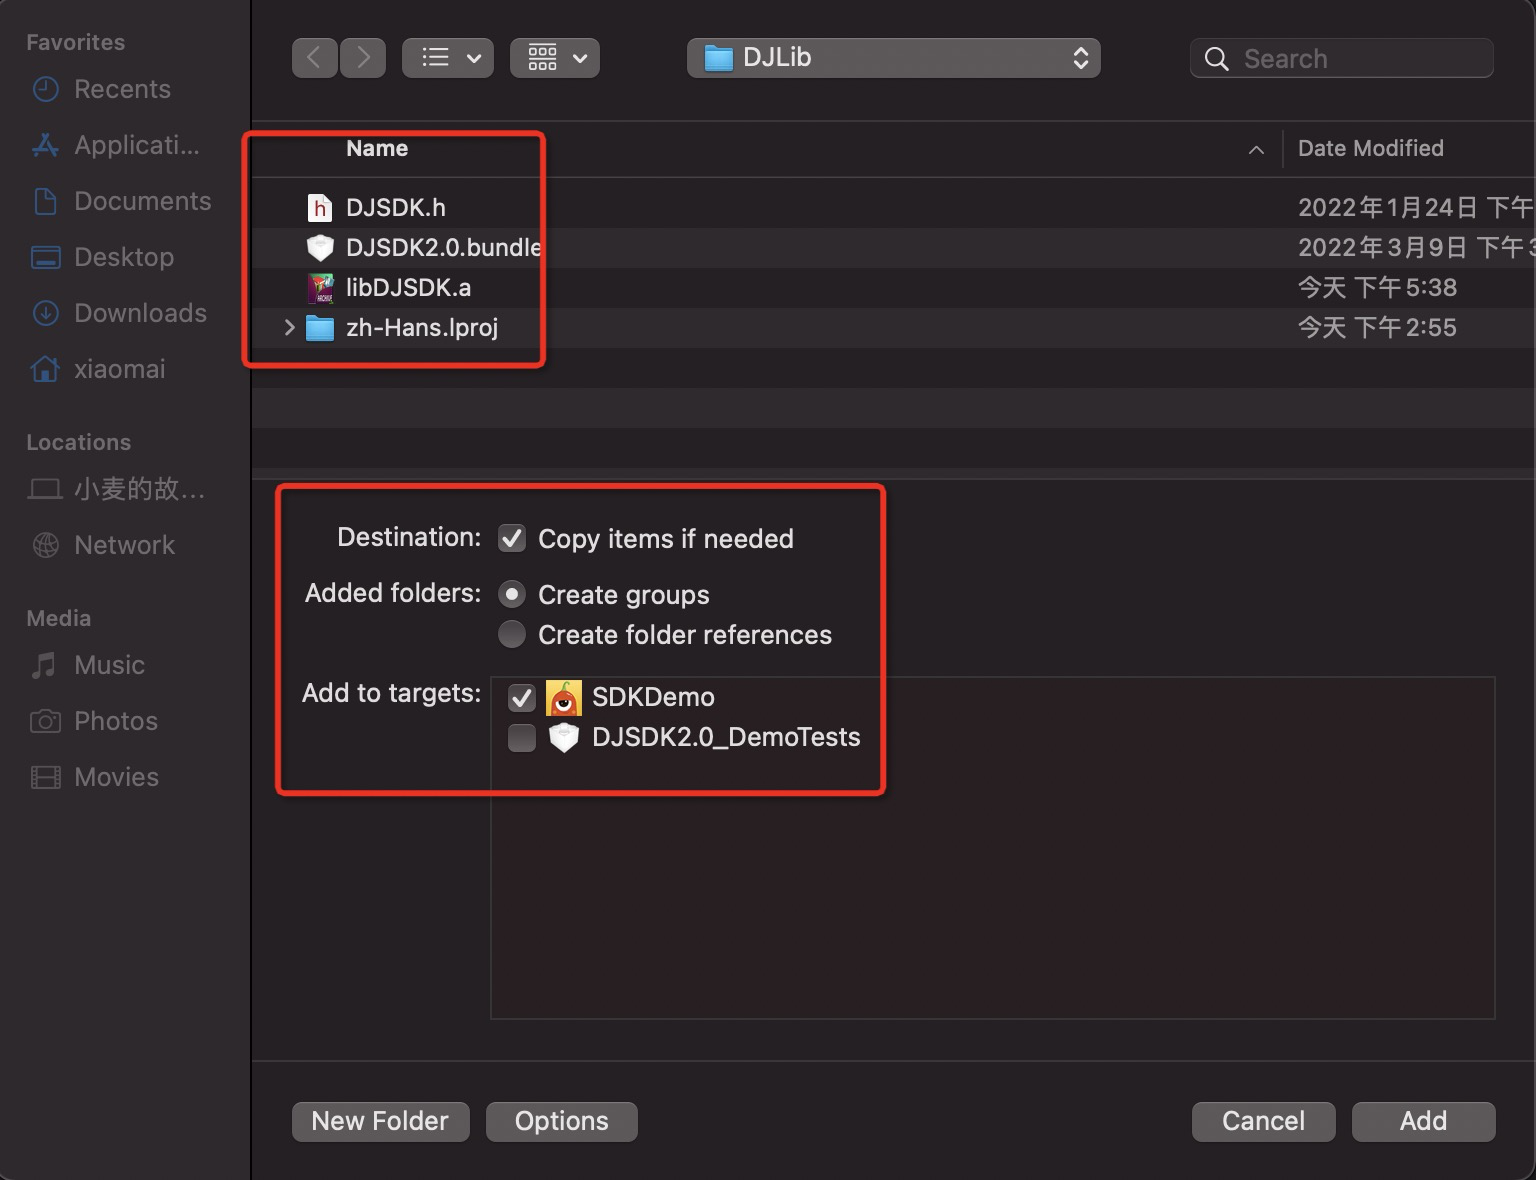1536x1180 pixels.
Task: Click the Desktop icon in the sidebar
Action: 46,257
